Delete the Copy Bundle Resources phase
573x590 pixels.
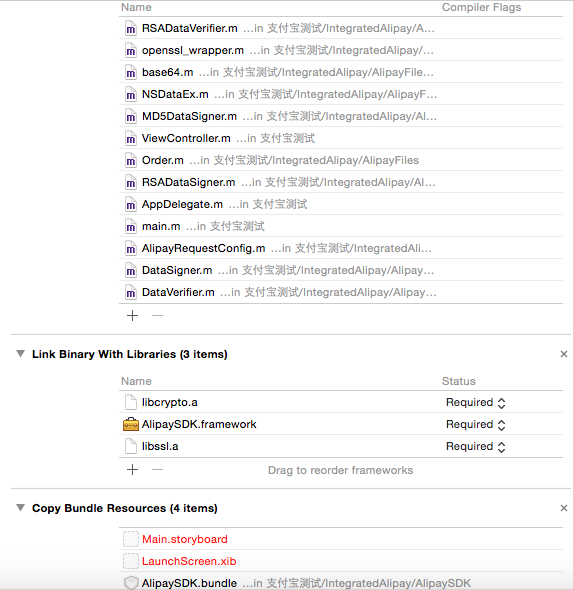point(564,508)
